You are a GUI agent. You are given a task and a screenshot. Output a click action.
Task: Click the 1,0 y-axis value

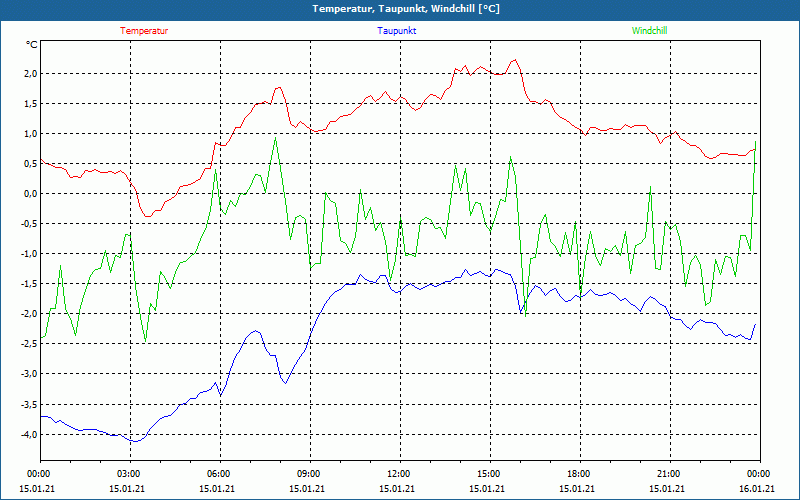31,134
